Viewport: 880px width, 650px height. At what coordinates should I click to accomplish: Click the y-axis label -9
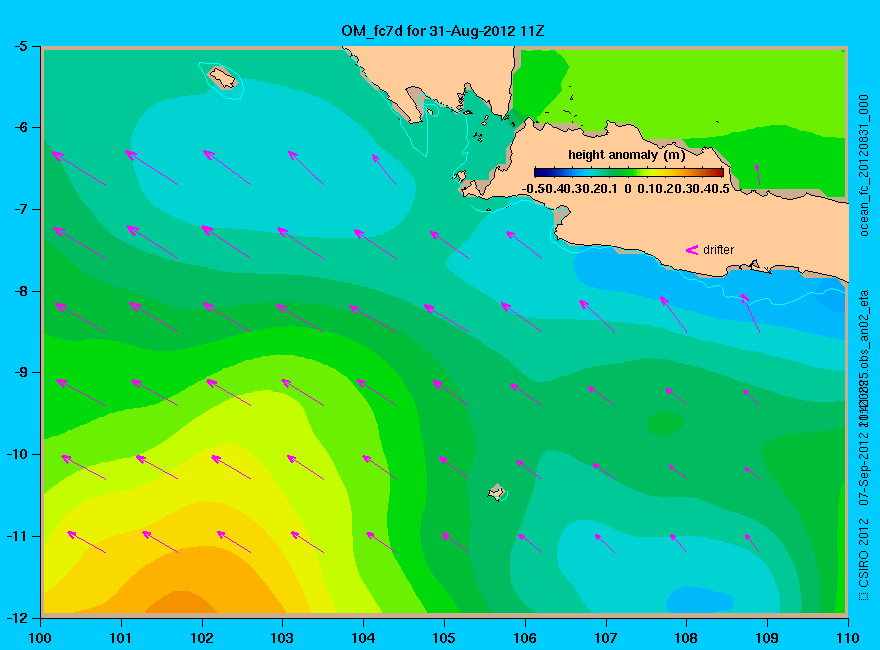click(x=21, y=373)
